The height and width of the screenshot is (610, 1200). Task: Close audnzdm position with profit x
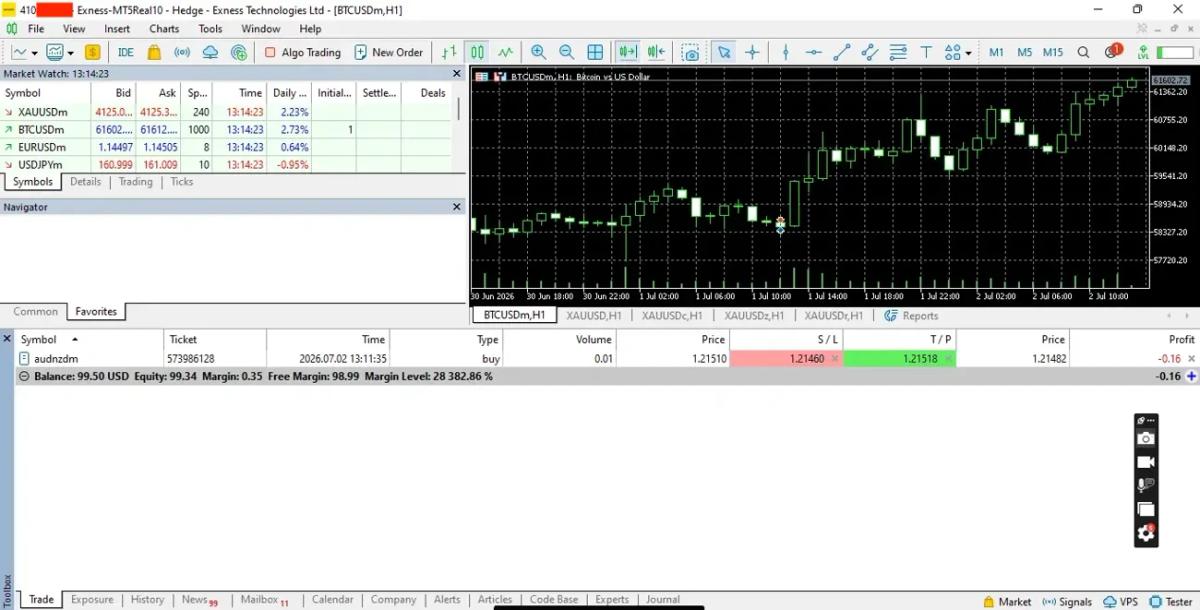(1190, 358)
